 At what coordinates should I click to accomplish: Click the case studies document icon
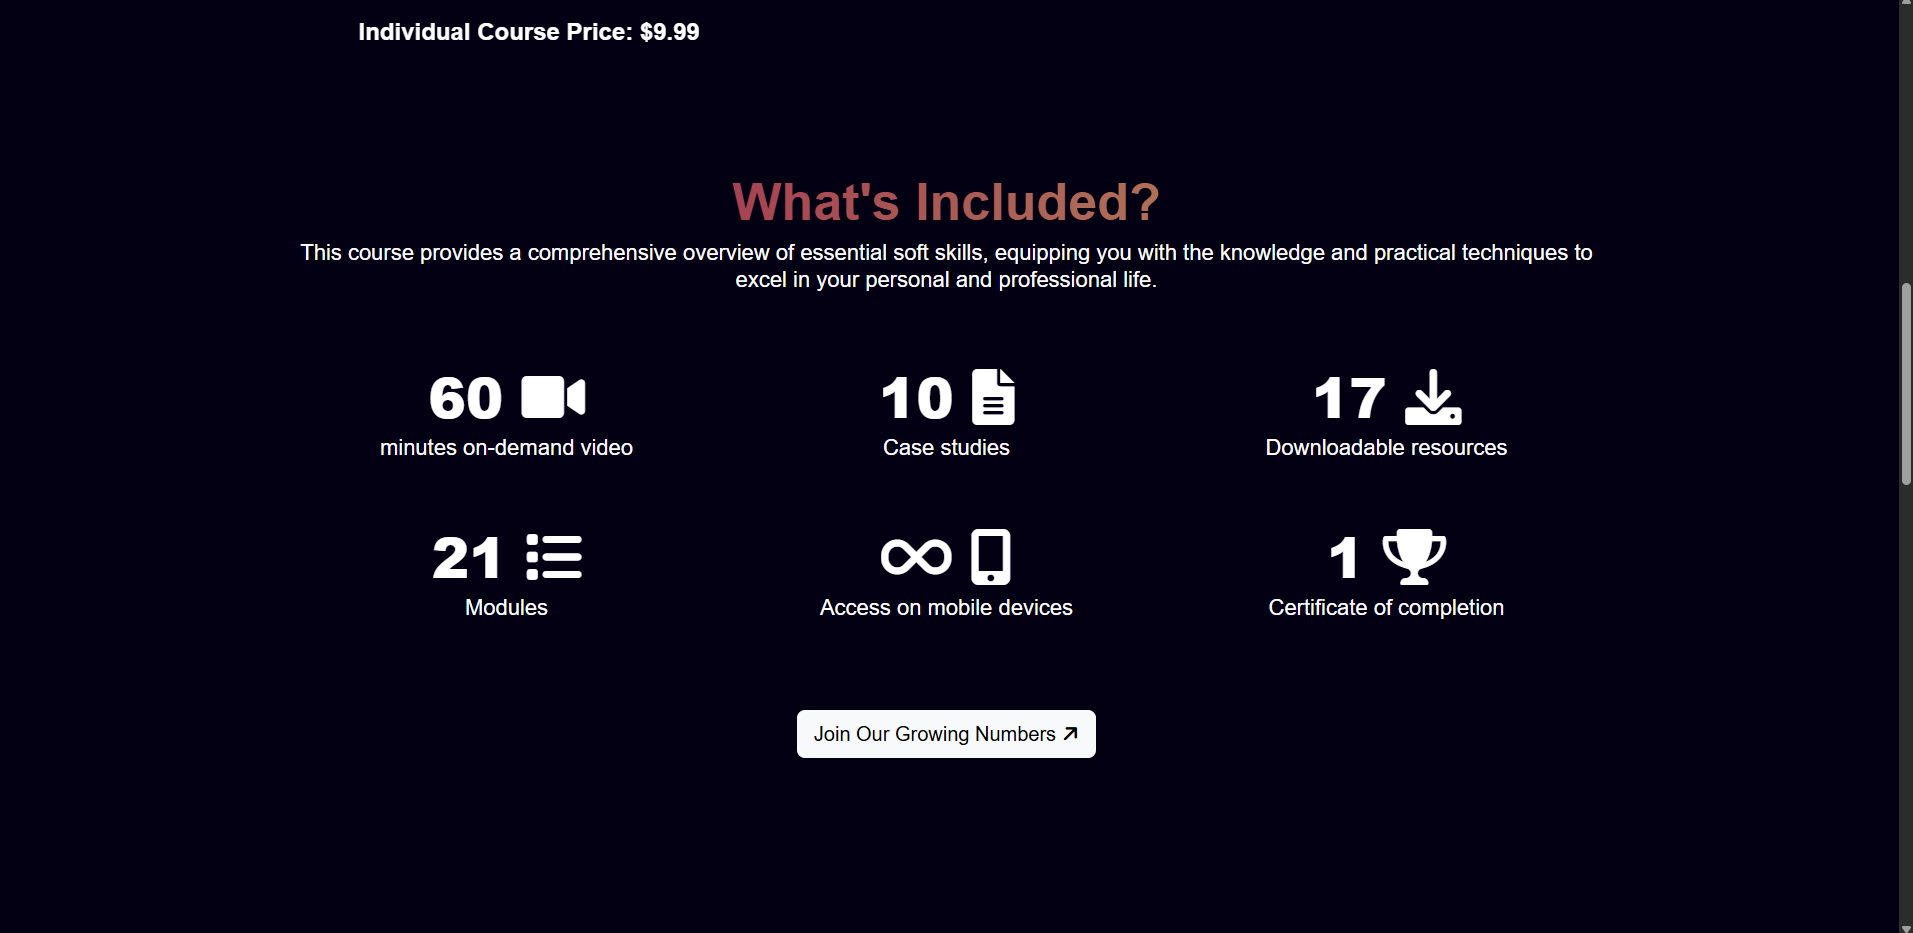993,397
